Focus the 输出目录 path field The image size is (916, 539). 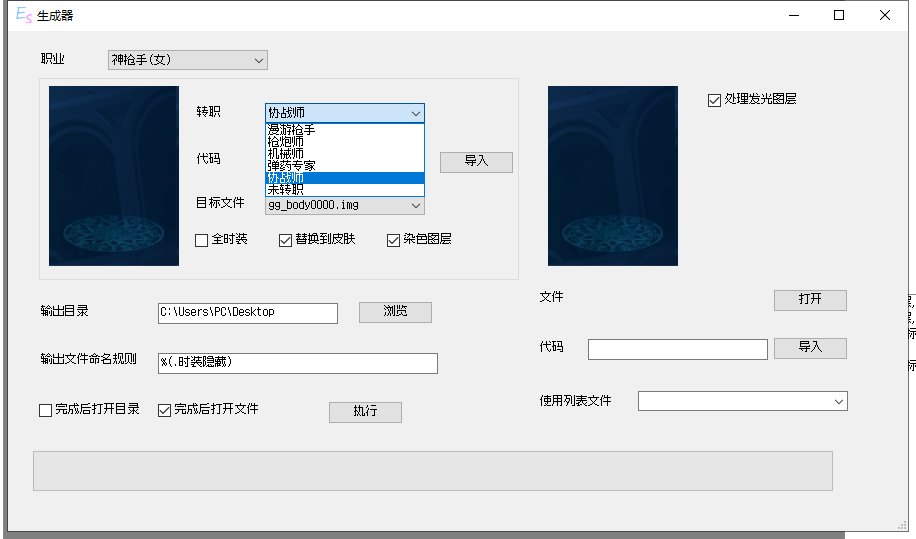click(248, 312)
